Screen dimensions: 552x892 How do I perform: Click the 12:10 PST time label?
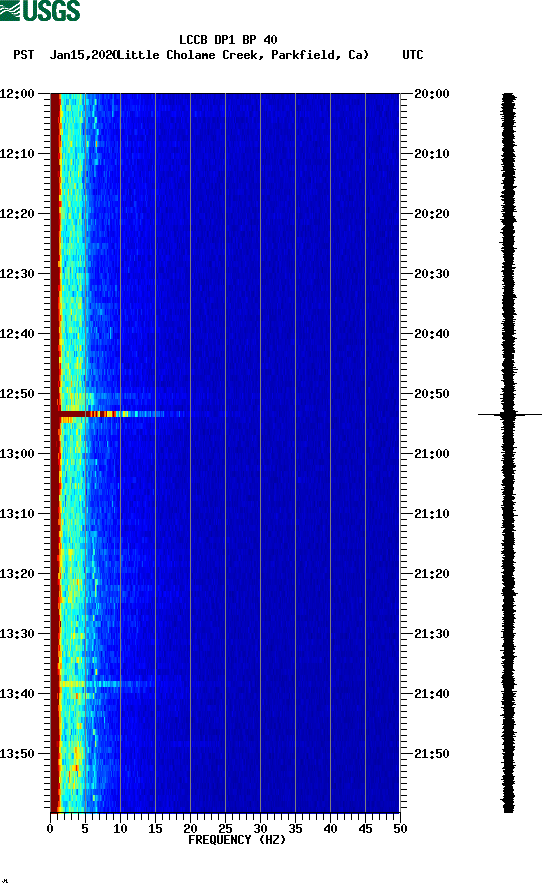click(x=17, y=154)
